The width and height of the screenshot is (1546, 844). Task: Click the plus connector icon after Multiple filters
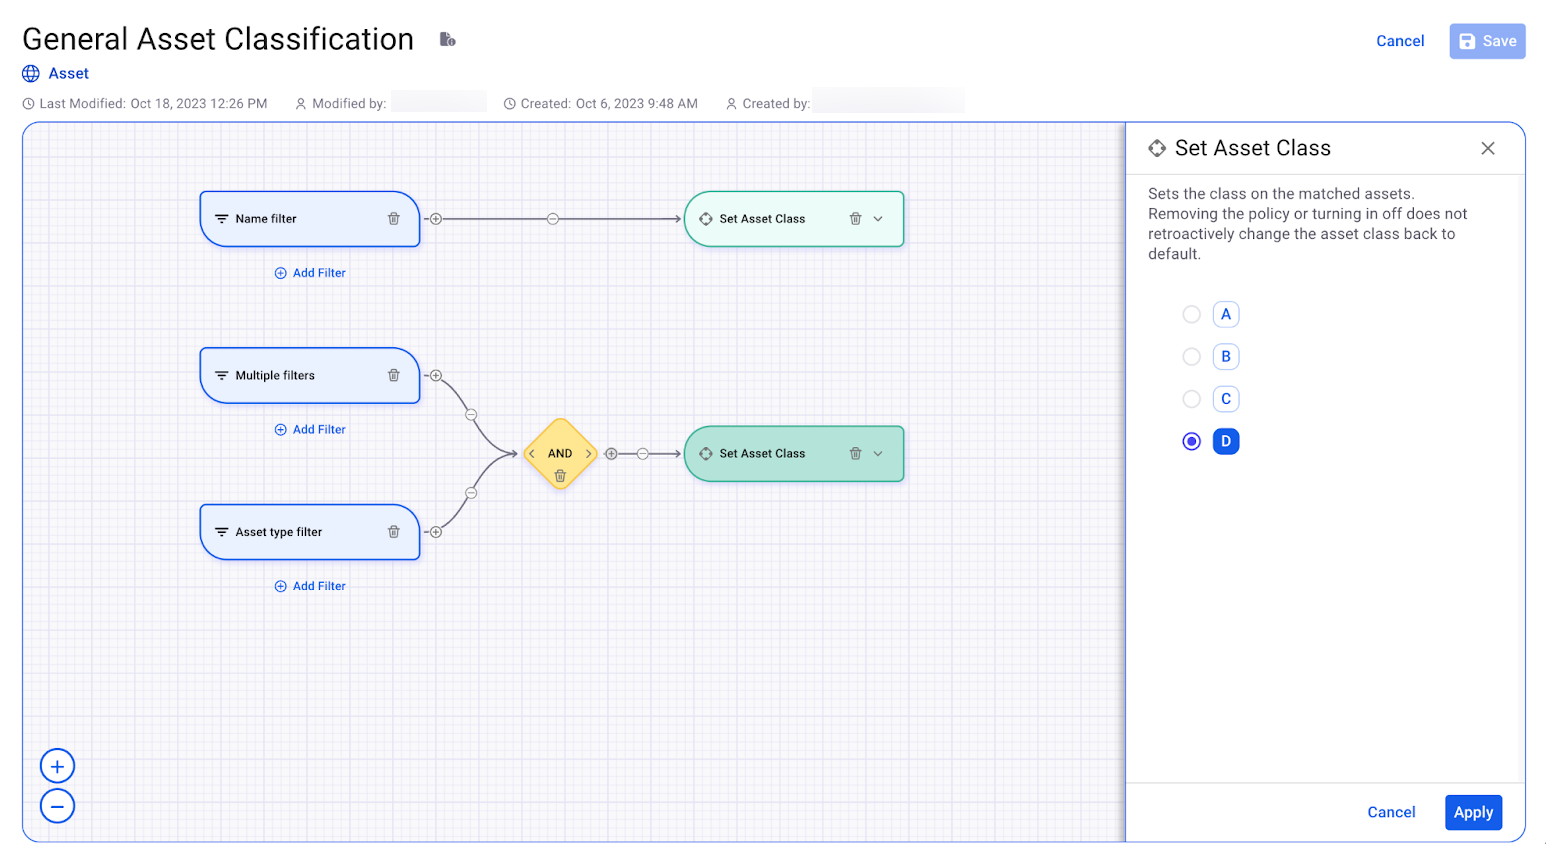(x=435, y=375)
